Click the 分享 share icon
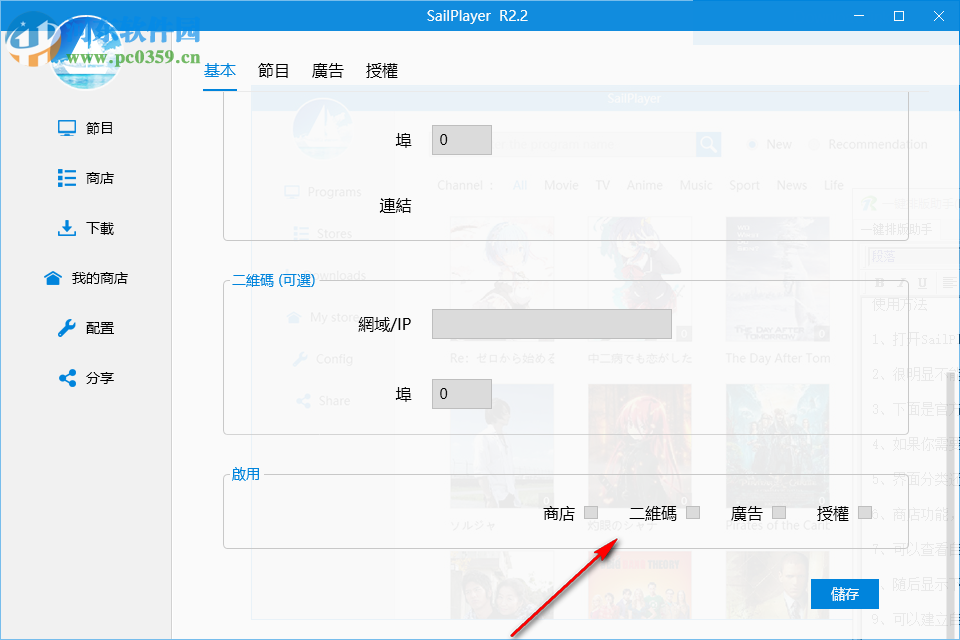The width and height of the screenshot is (960, 640). pyautogui.click(x=66, y=378)
